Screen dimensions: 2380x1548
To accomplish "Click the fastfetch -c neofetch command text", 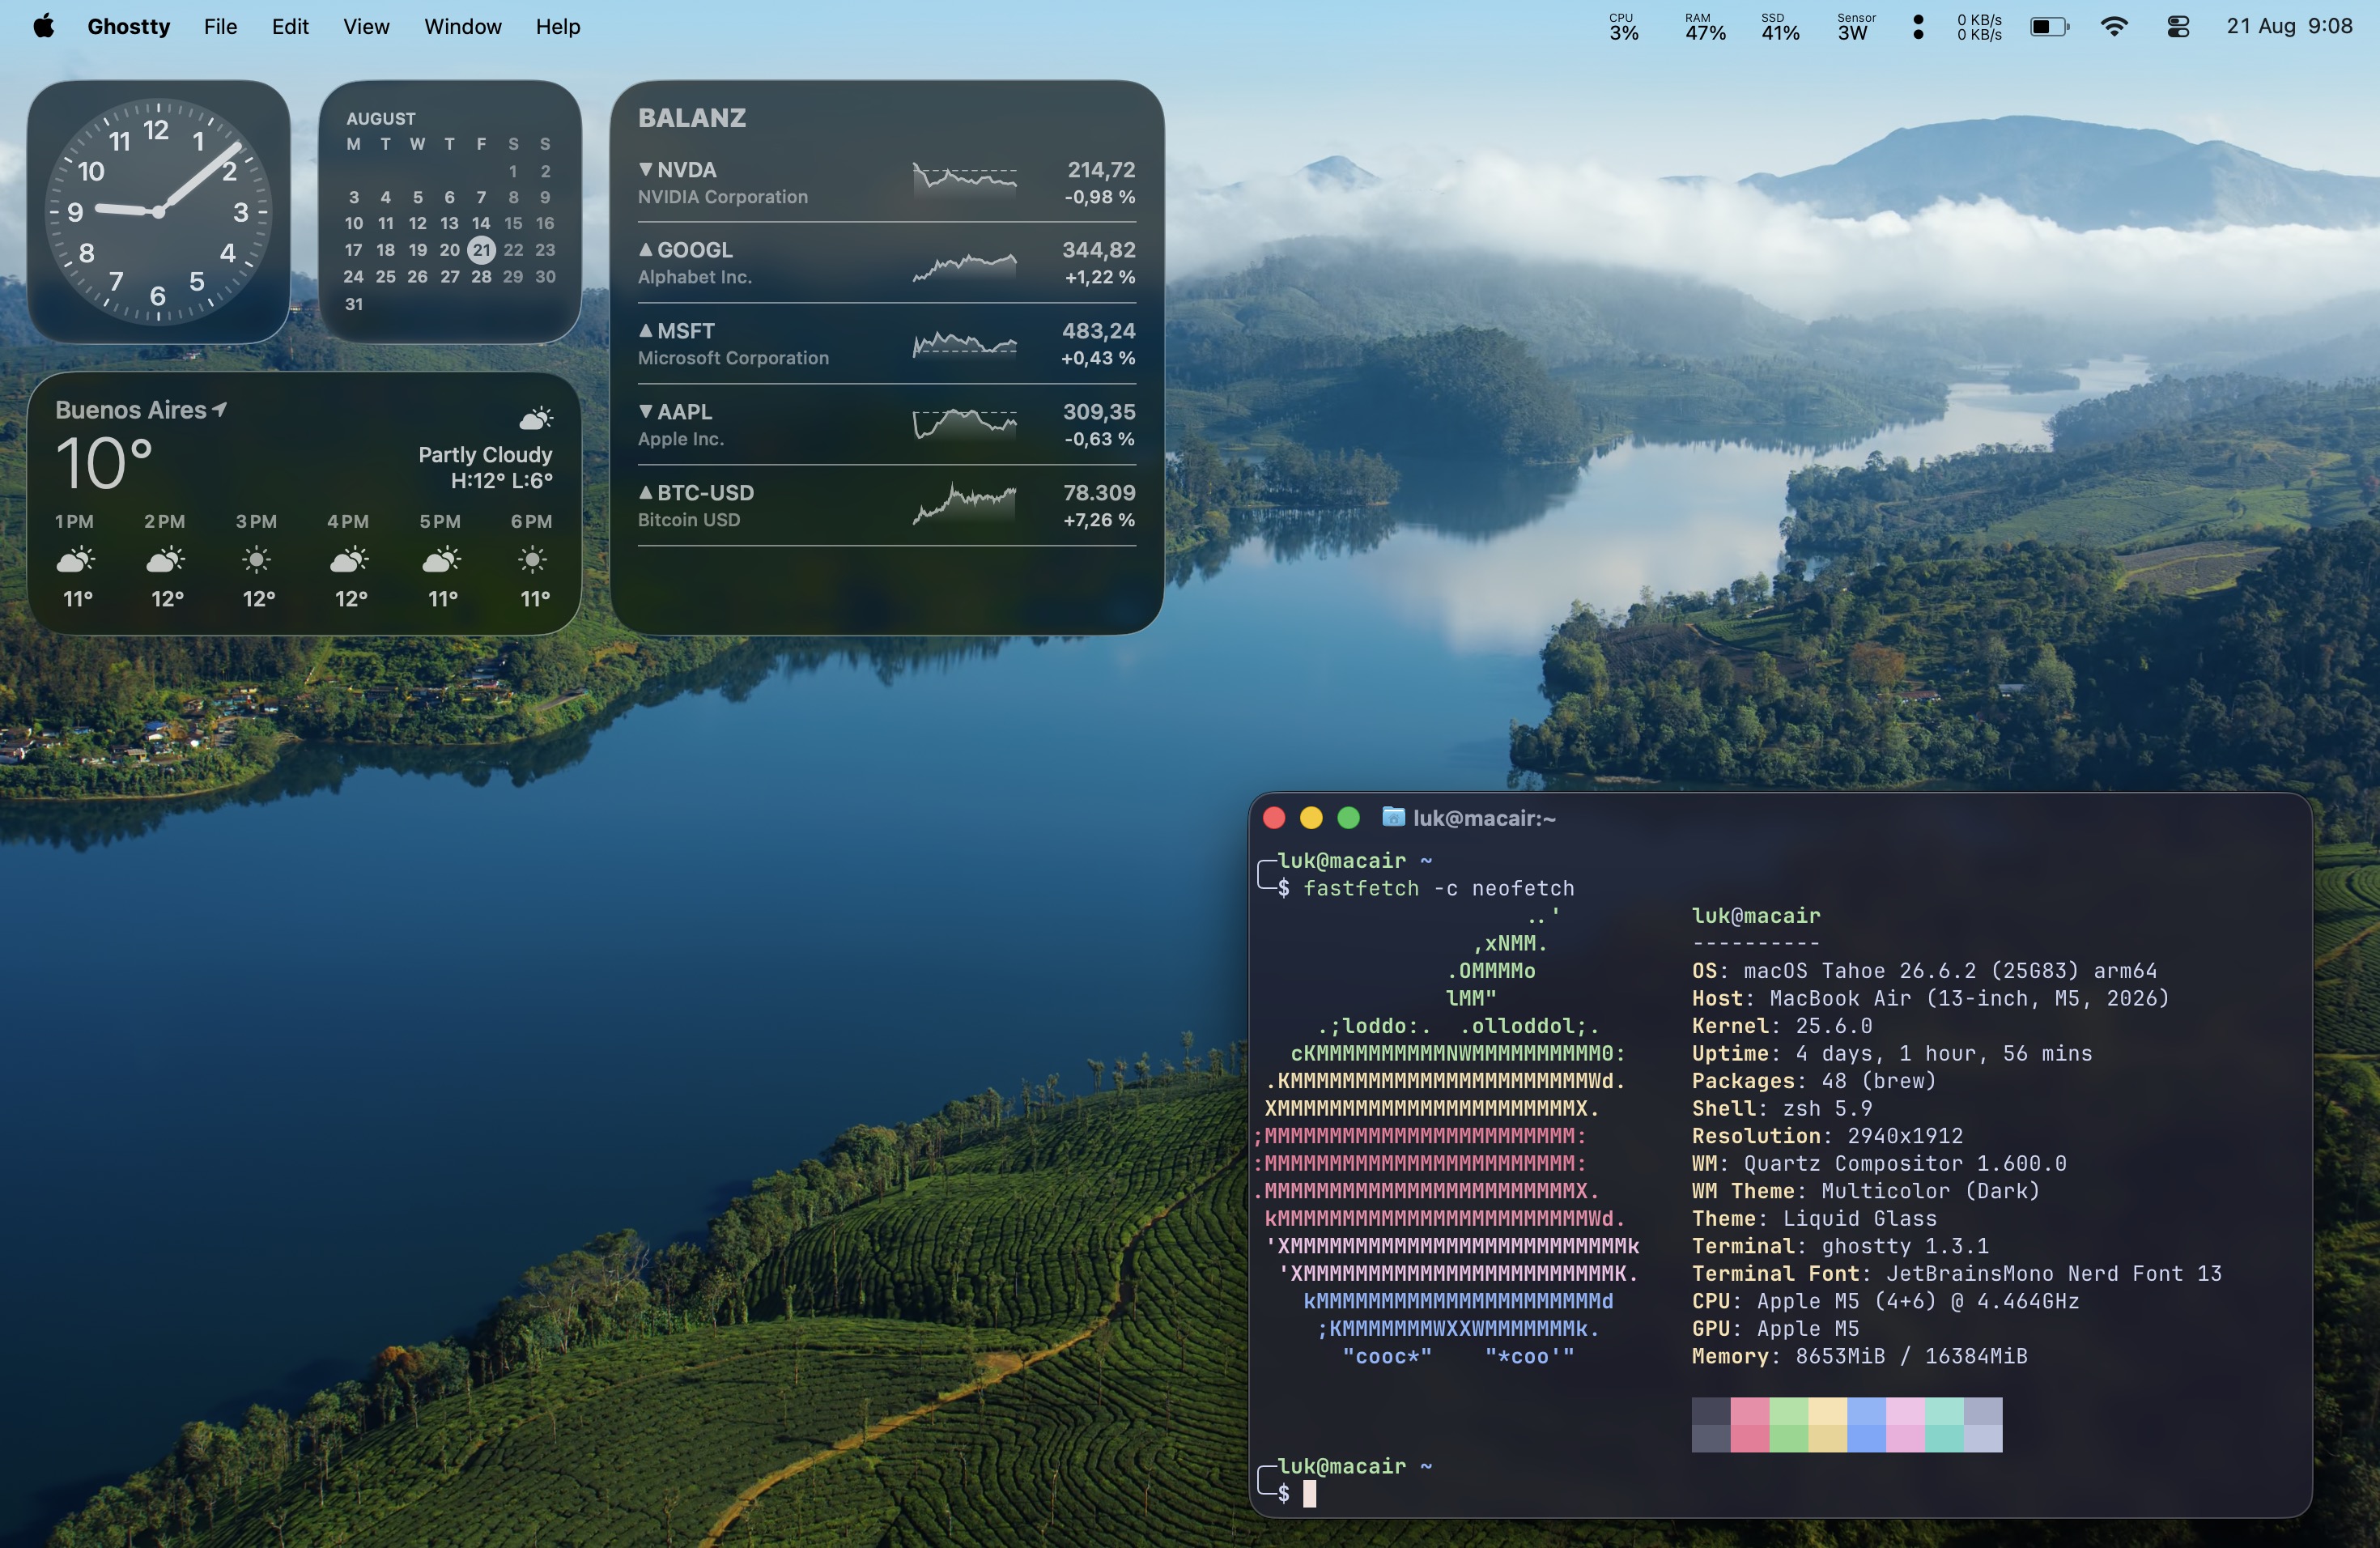I will 1438,888.
